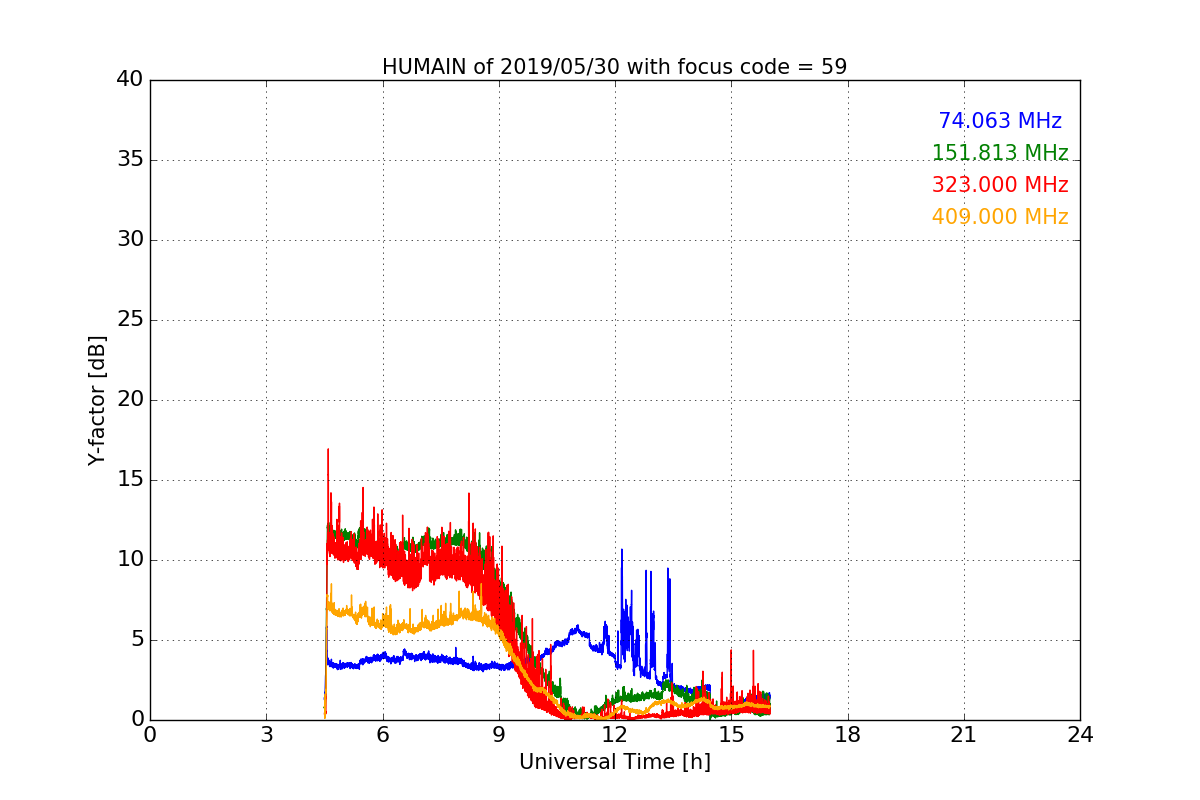Screen dimensions: 1200x800
Task: Click the y-axis tick label 40
Action: pyautogui.click(x=129, y=80)
